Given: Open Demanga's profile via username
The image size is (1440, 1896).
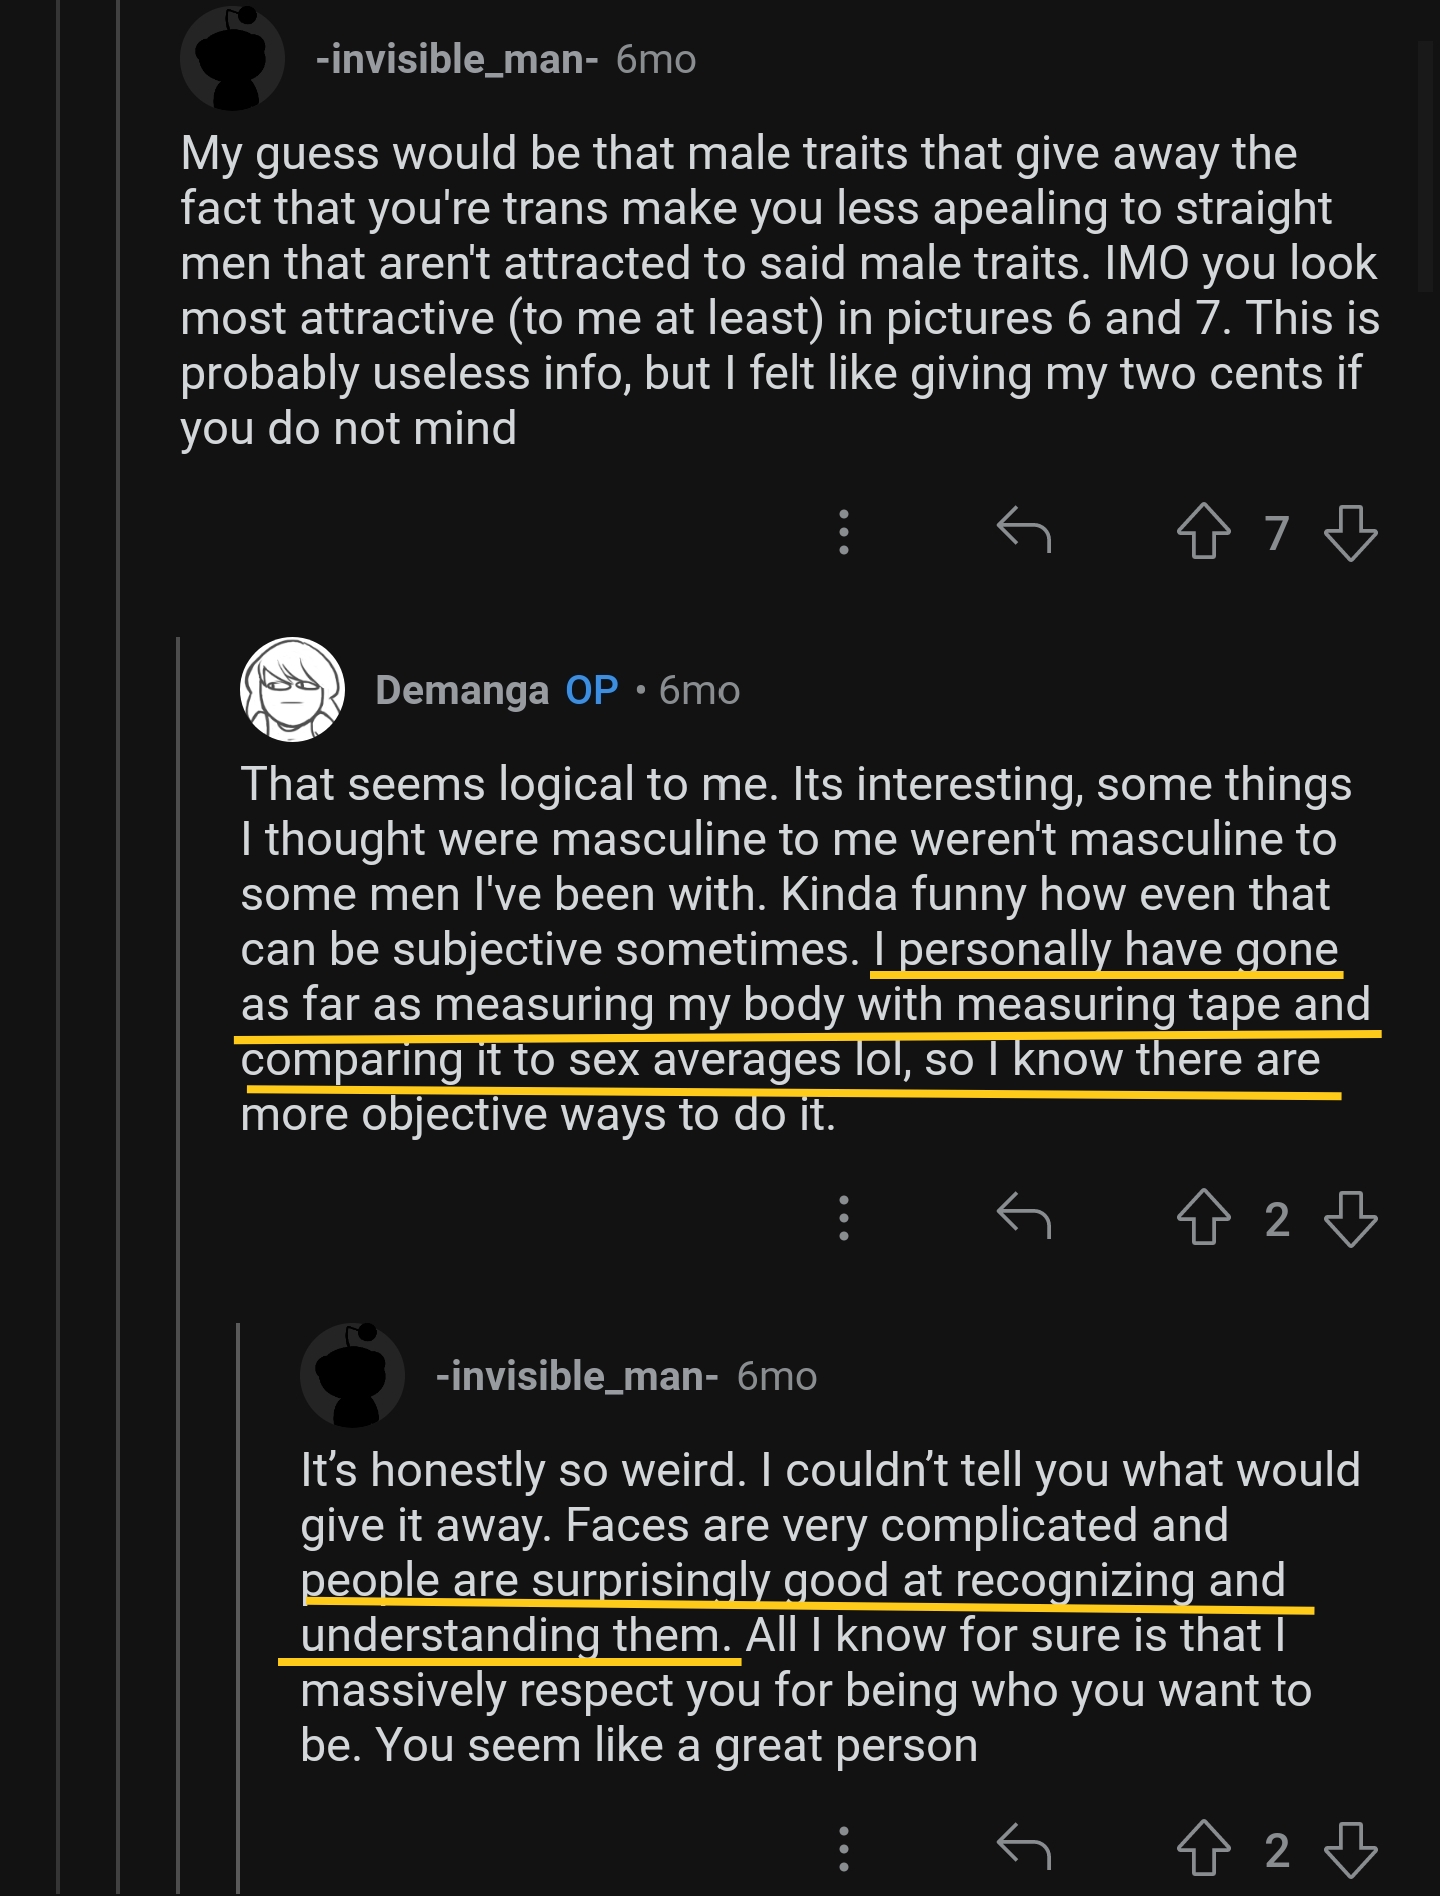Looking at the screenshot, I should pyautogui.click(x=462, y=690).
